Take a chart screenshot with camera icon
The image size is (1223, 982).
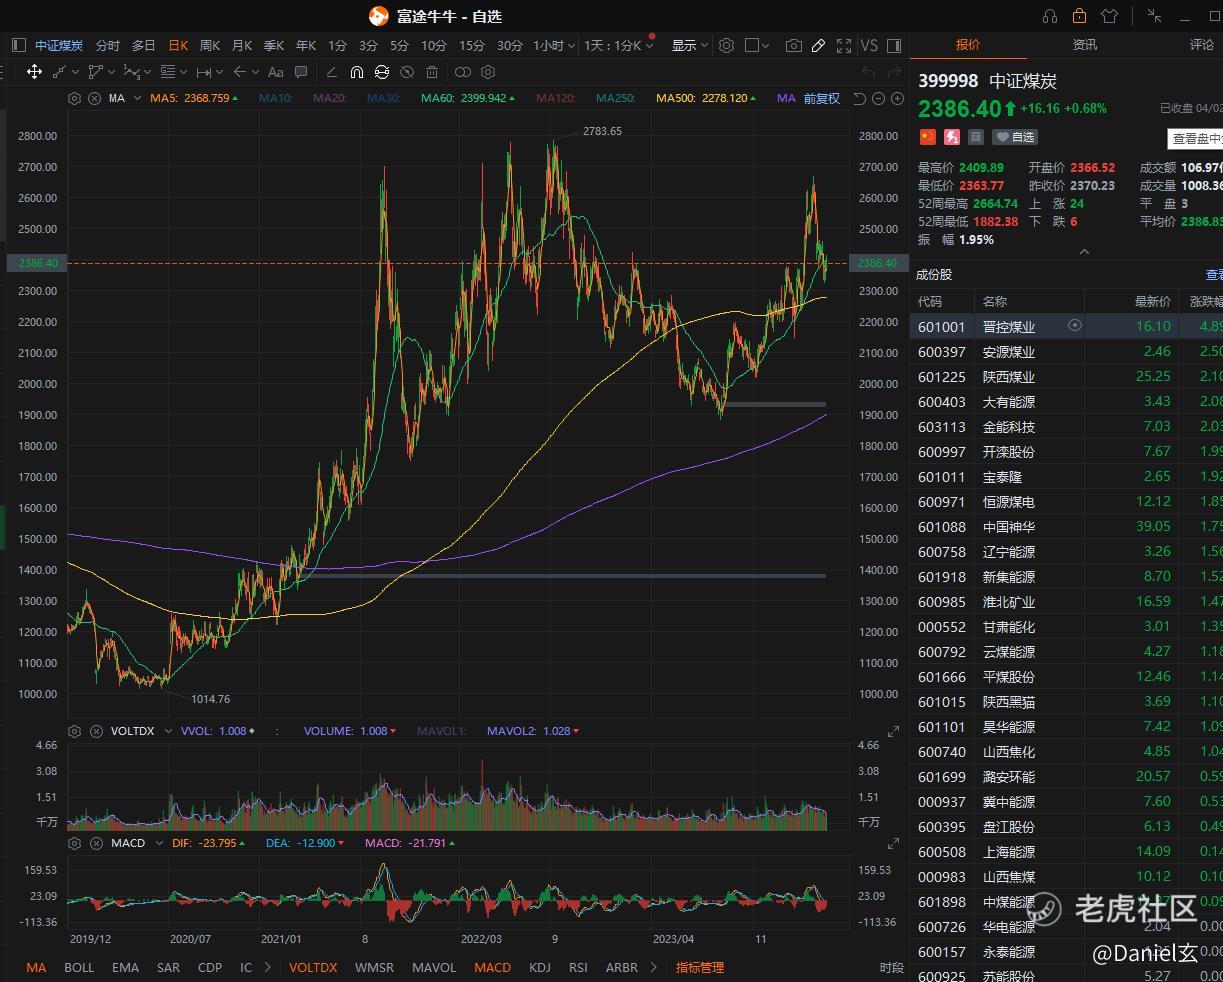click(794, 45)
